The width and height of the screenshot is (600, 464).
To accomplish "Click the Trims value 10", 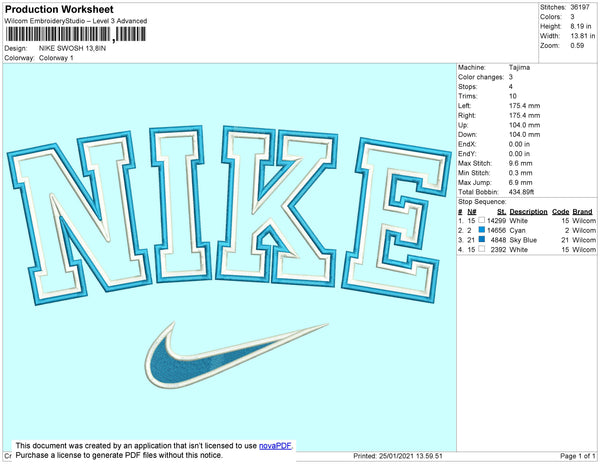I will [513, 96].
